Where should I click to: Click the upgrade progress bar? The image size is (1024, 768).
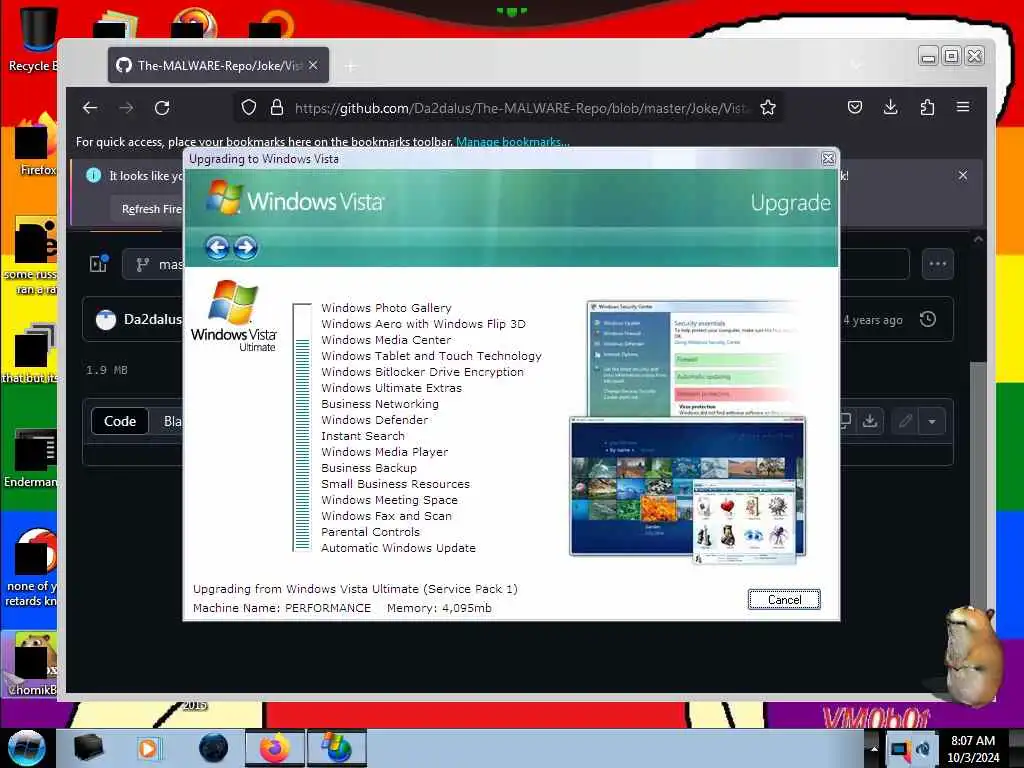(x=302, y=427)
